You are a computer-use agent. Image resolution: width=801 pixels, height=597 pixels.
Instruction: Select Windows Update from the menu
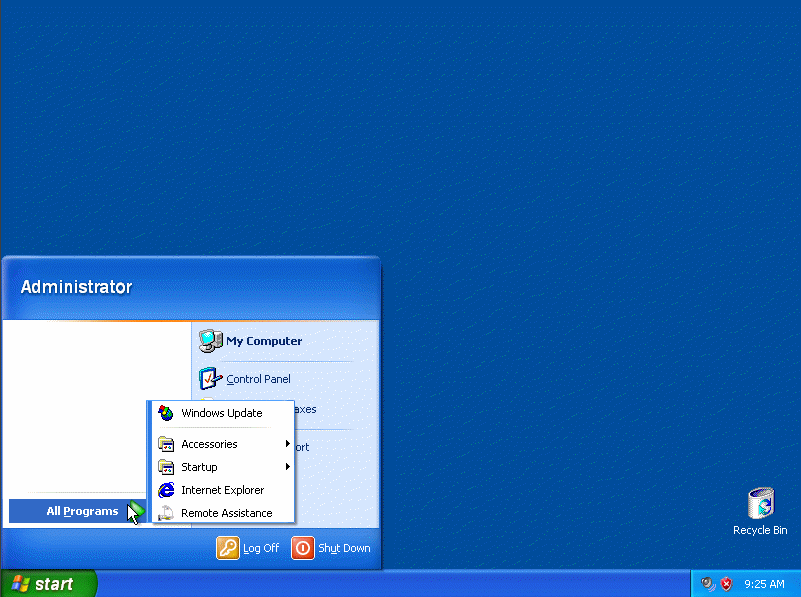tap(221, 413)
